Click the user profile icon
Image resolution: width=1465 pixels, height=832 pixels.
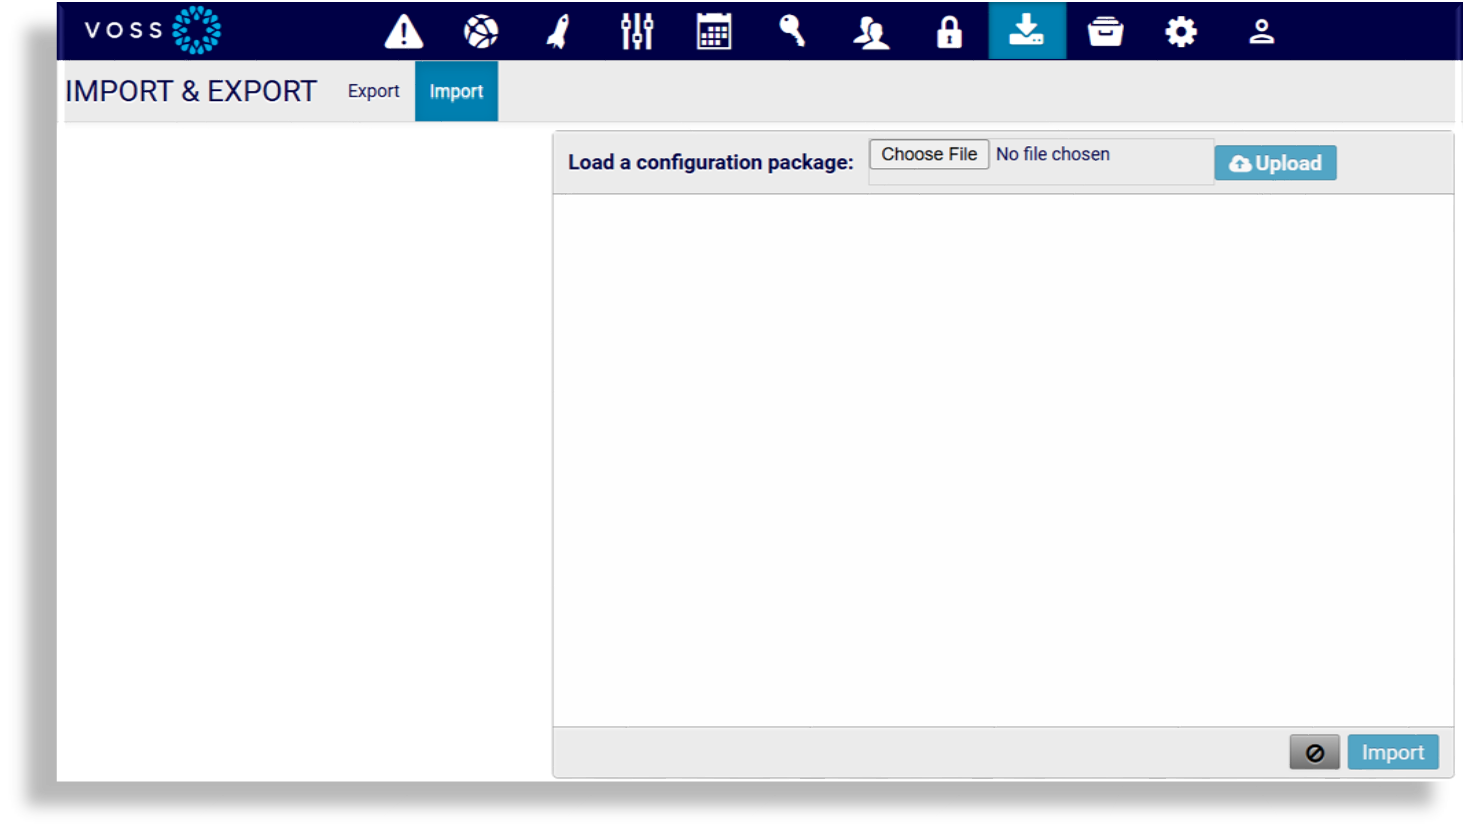(x=1261, y=32)
